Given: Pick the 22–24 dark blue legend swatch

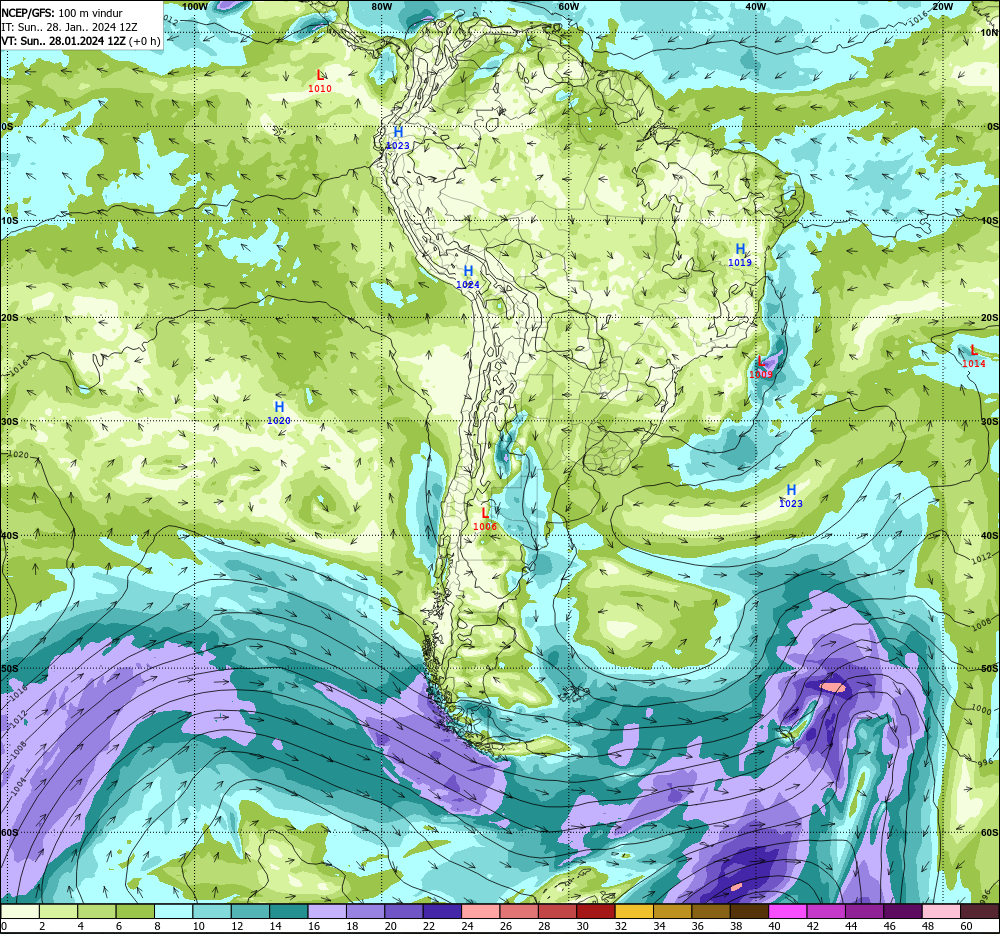Looking at the screenshot, I should coord(442,911).
